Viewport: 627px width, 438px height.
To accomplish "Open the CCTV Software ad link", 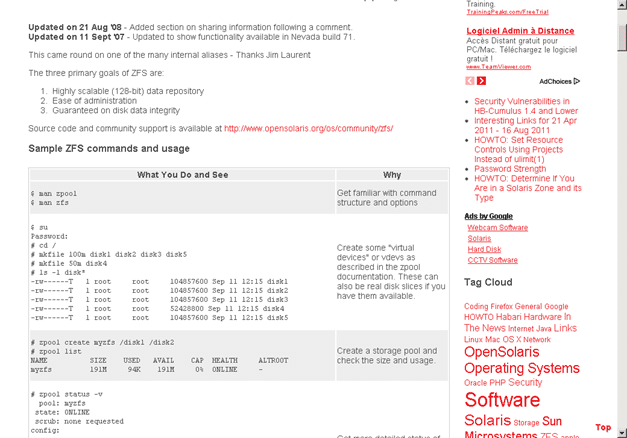I will click(x=493, y=260).
